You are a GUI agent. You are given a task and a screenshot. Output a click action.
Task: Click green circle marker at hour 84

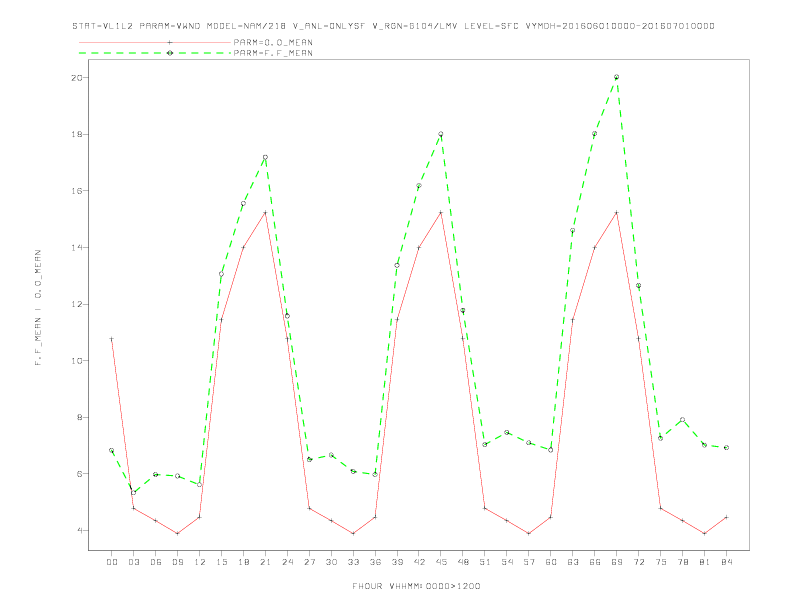(727, 447)
